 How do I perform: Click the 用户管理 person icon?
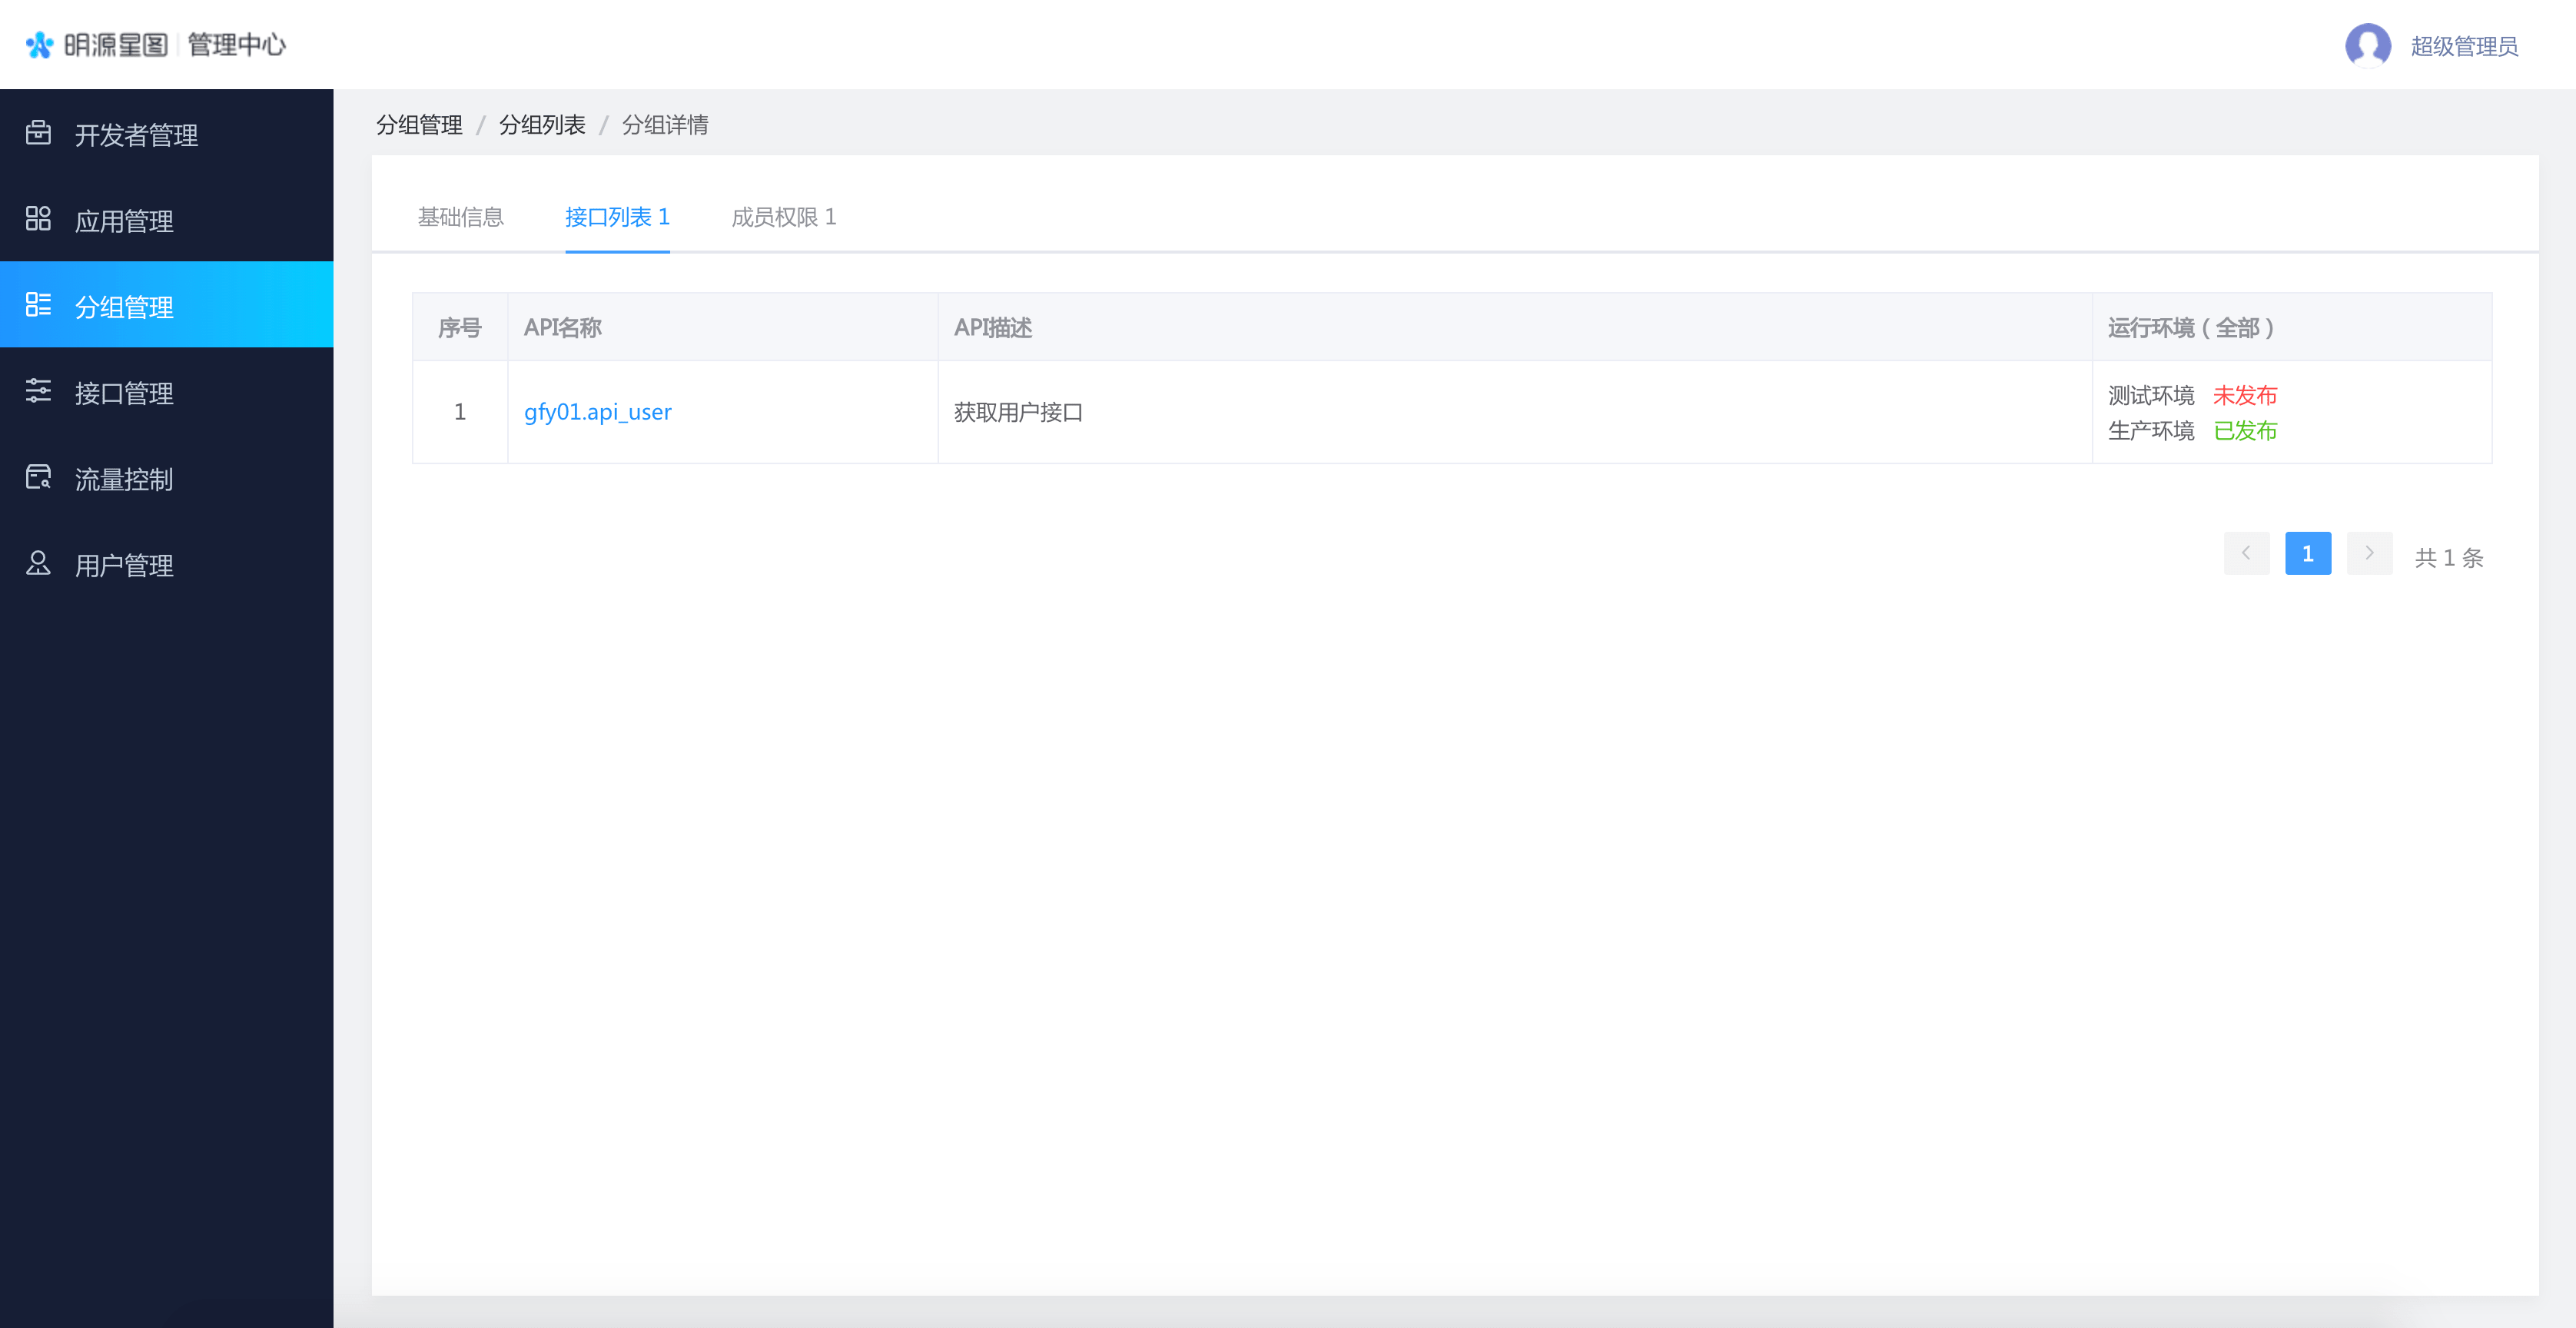coord(38,564)
